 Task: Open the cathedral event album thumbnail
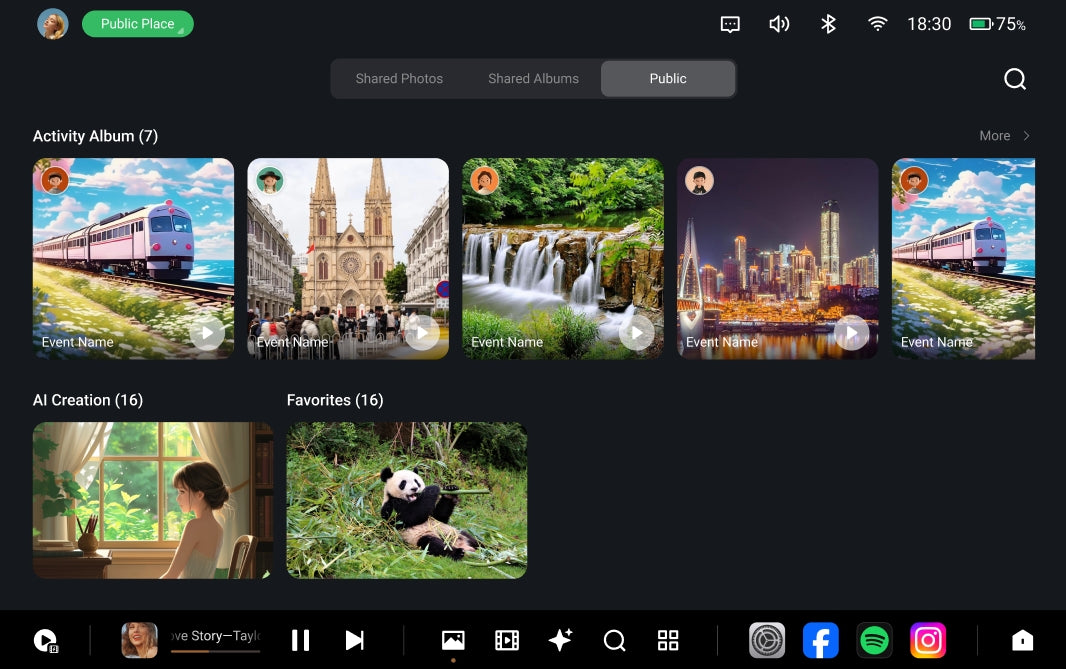tap(348, 258)
